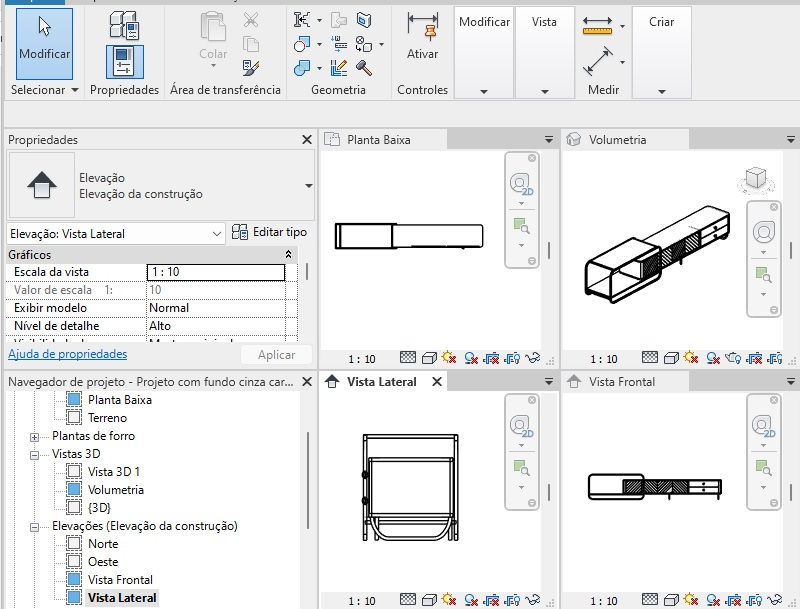Open the Escala da vista dropdown

[x=276, y=272]
